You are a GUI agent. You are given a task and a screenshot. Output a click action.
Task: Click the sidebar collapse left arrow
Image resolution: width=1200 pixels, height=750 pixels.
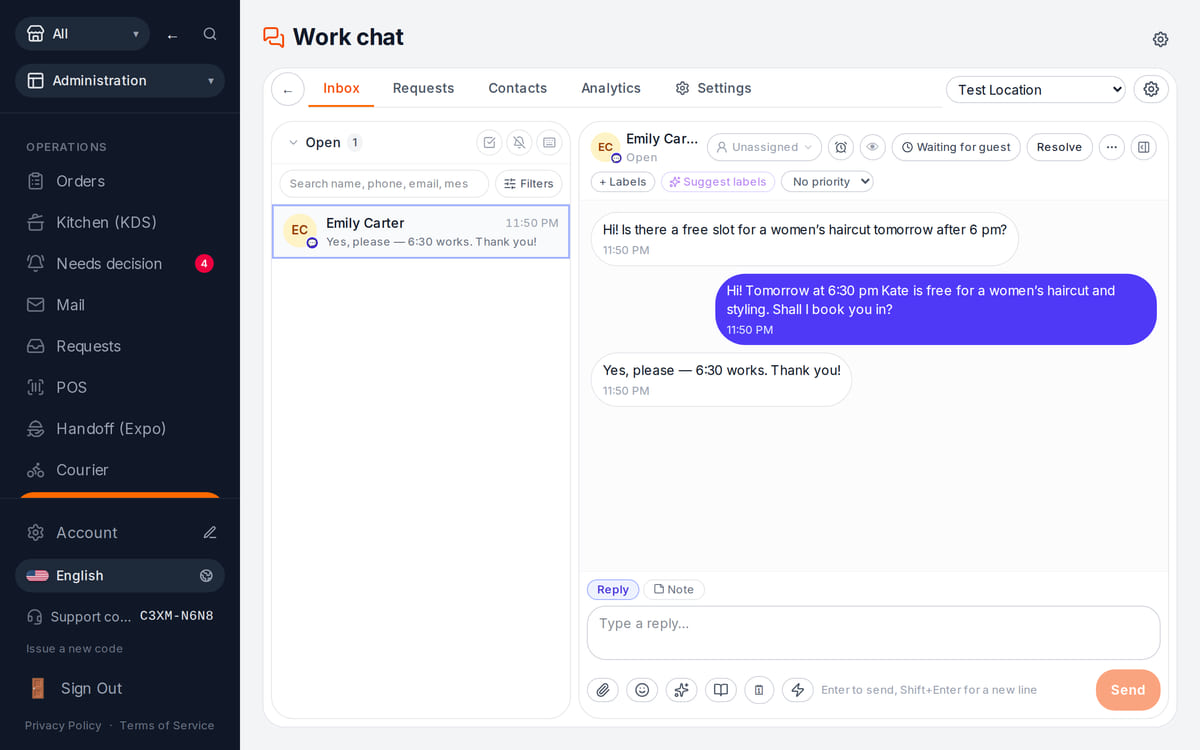pos(172,35)
